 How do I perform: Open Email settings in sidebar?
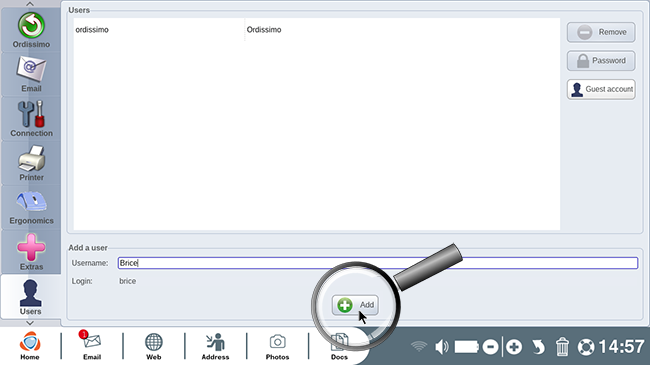coord(31,75)
